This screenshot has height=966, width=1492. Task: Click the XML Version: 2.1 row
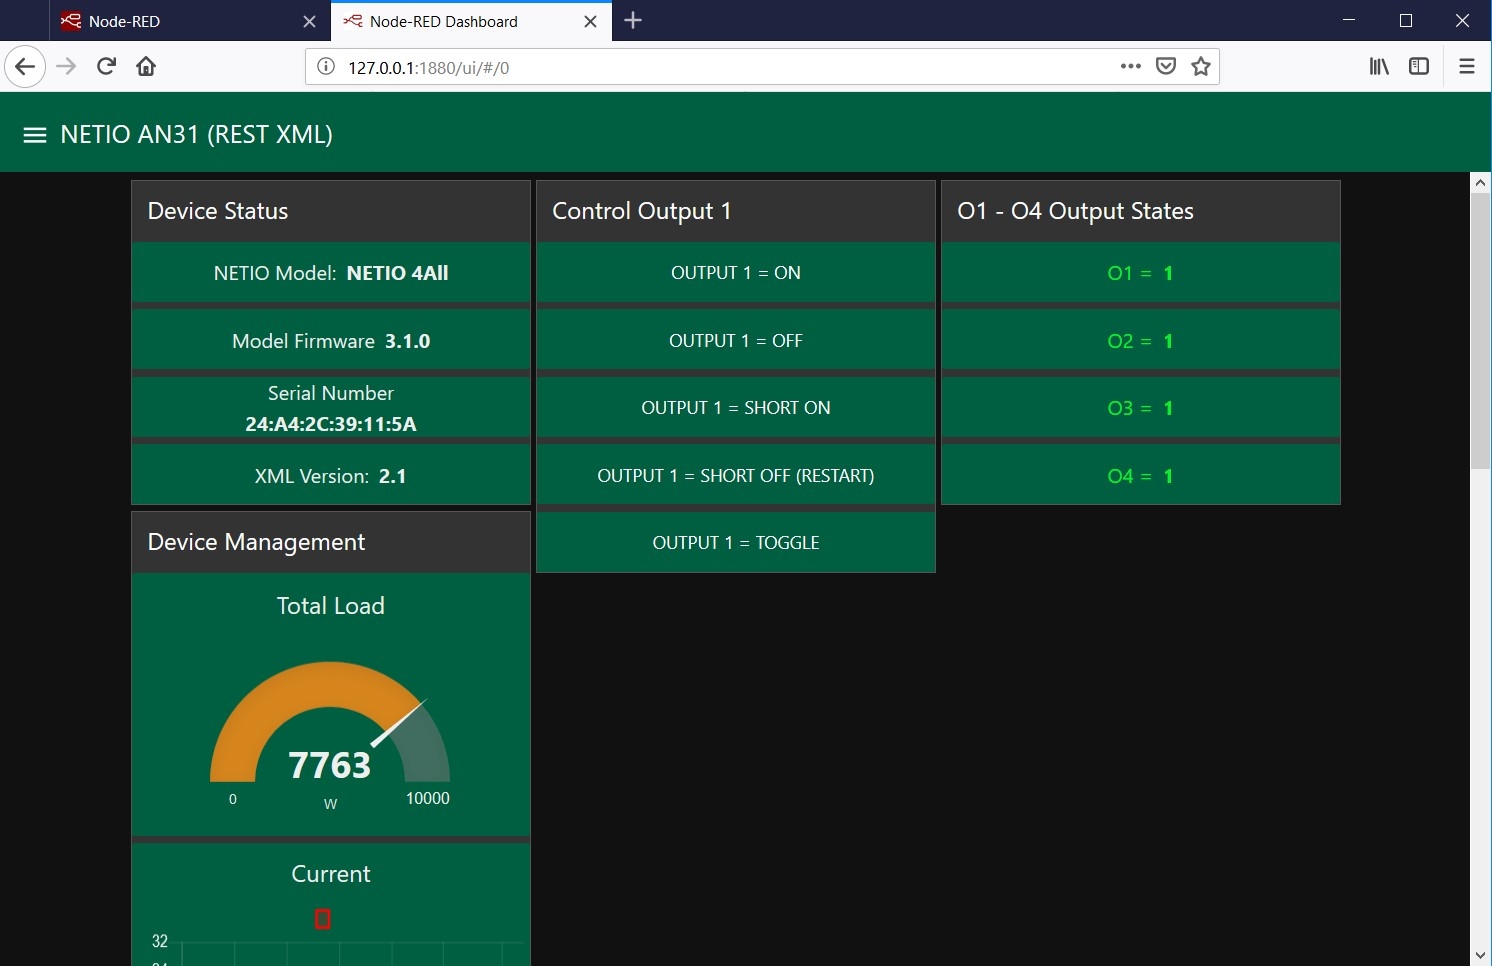[x=331, y=476]
